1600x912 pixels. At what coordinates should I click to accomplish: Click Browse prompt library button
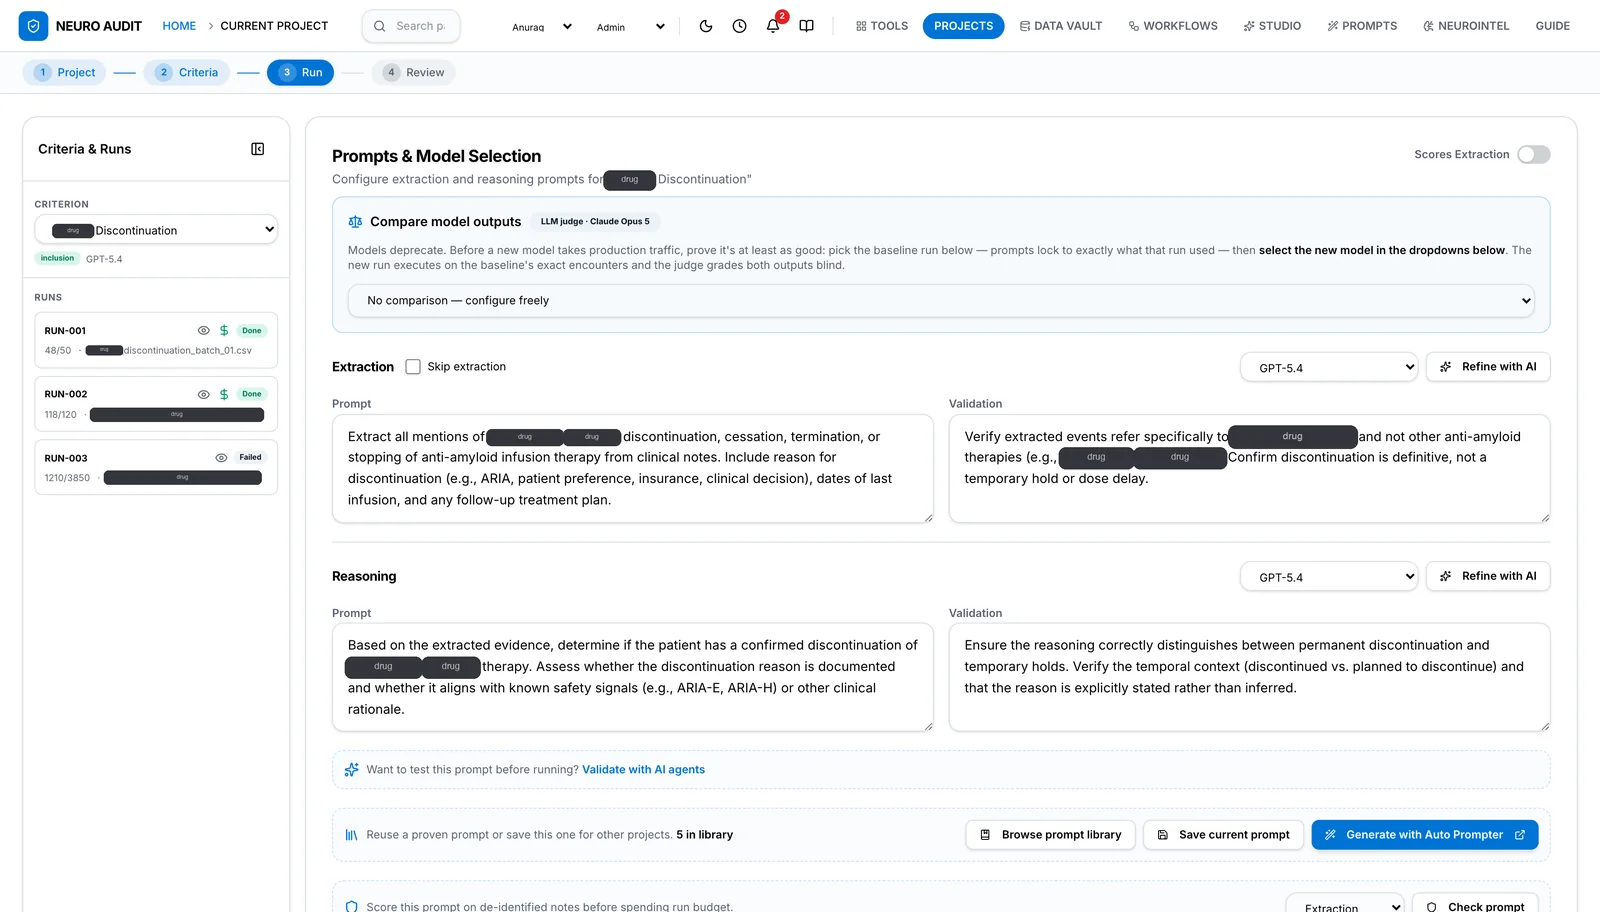pos(1050,835)
